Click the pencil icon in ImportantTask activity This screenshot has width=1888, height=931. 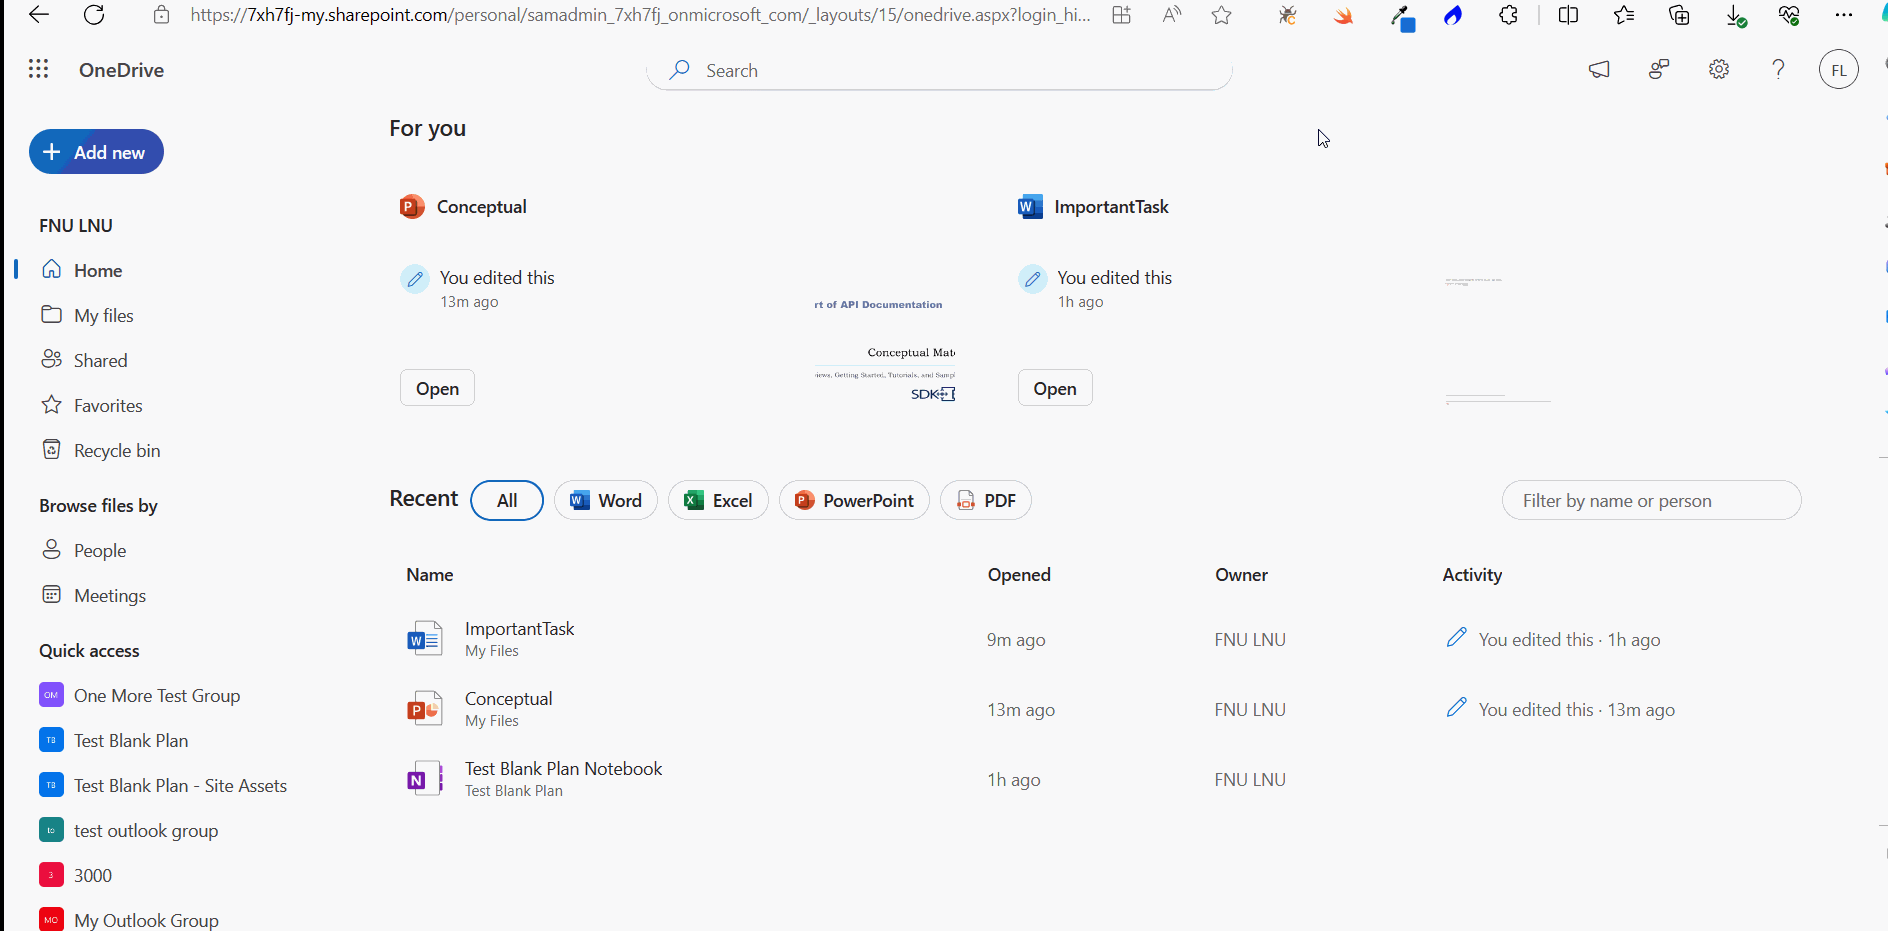[x=1457, y=638]
